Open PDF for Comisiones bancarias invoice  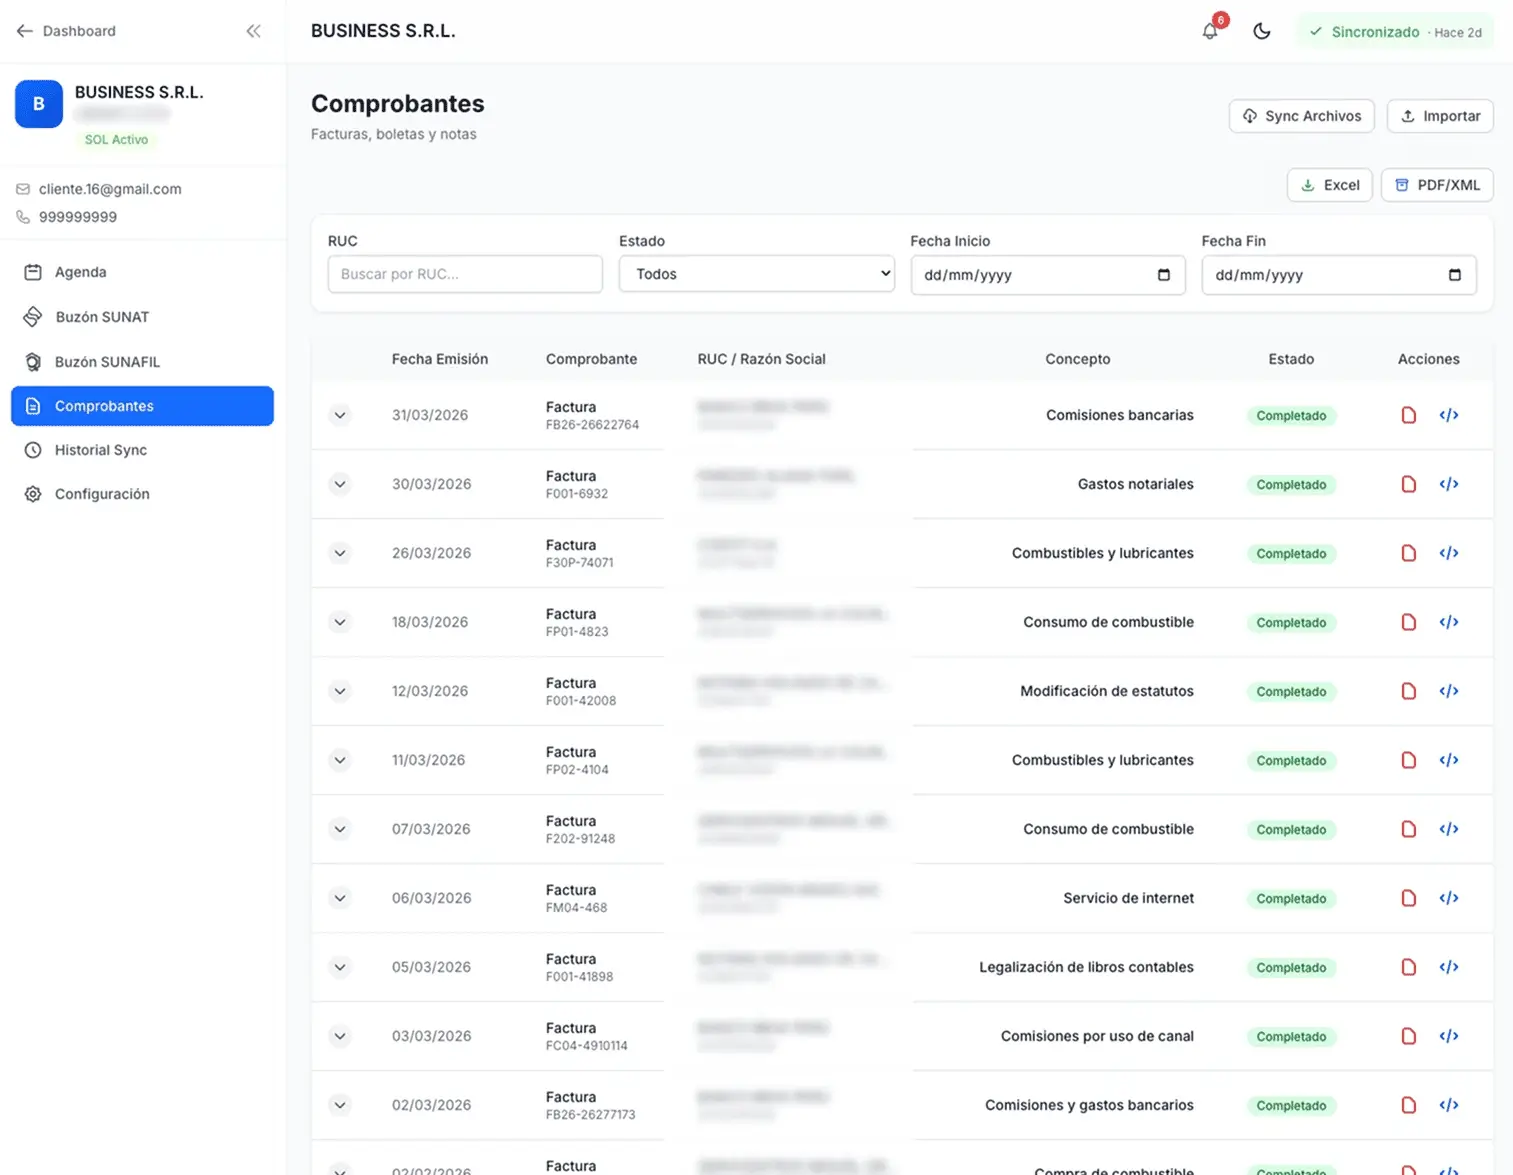click(x=1408, y=415)
